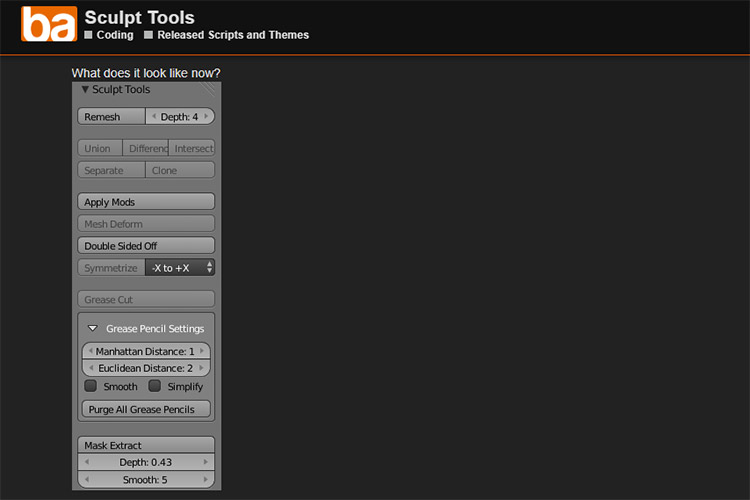Image resolution: width=750 pixels, height=500 pixels.
Task: Click the BlenderArtists 'ba' logo
Action: point(49,24)
